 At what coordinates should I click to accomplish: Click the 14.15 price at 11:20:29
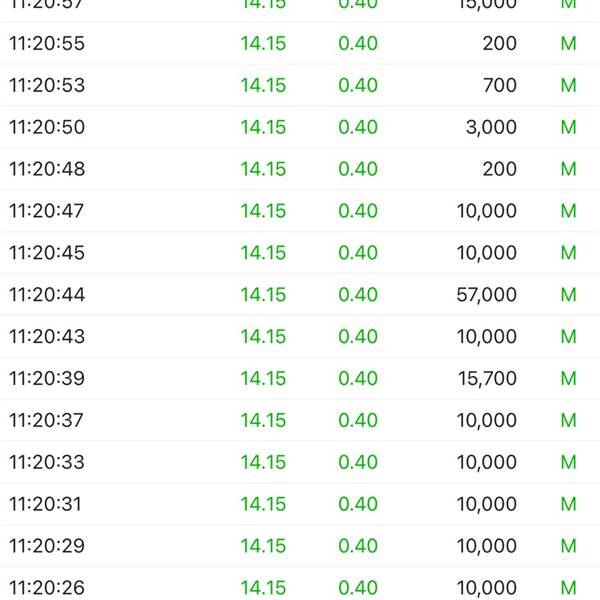(263, 546)
